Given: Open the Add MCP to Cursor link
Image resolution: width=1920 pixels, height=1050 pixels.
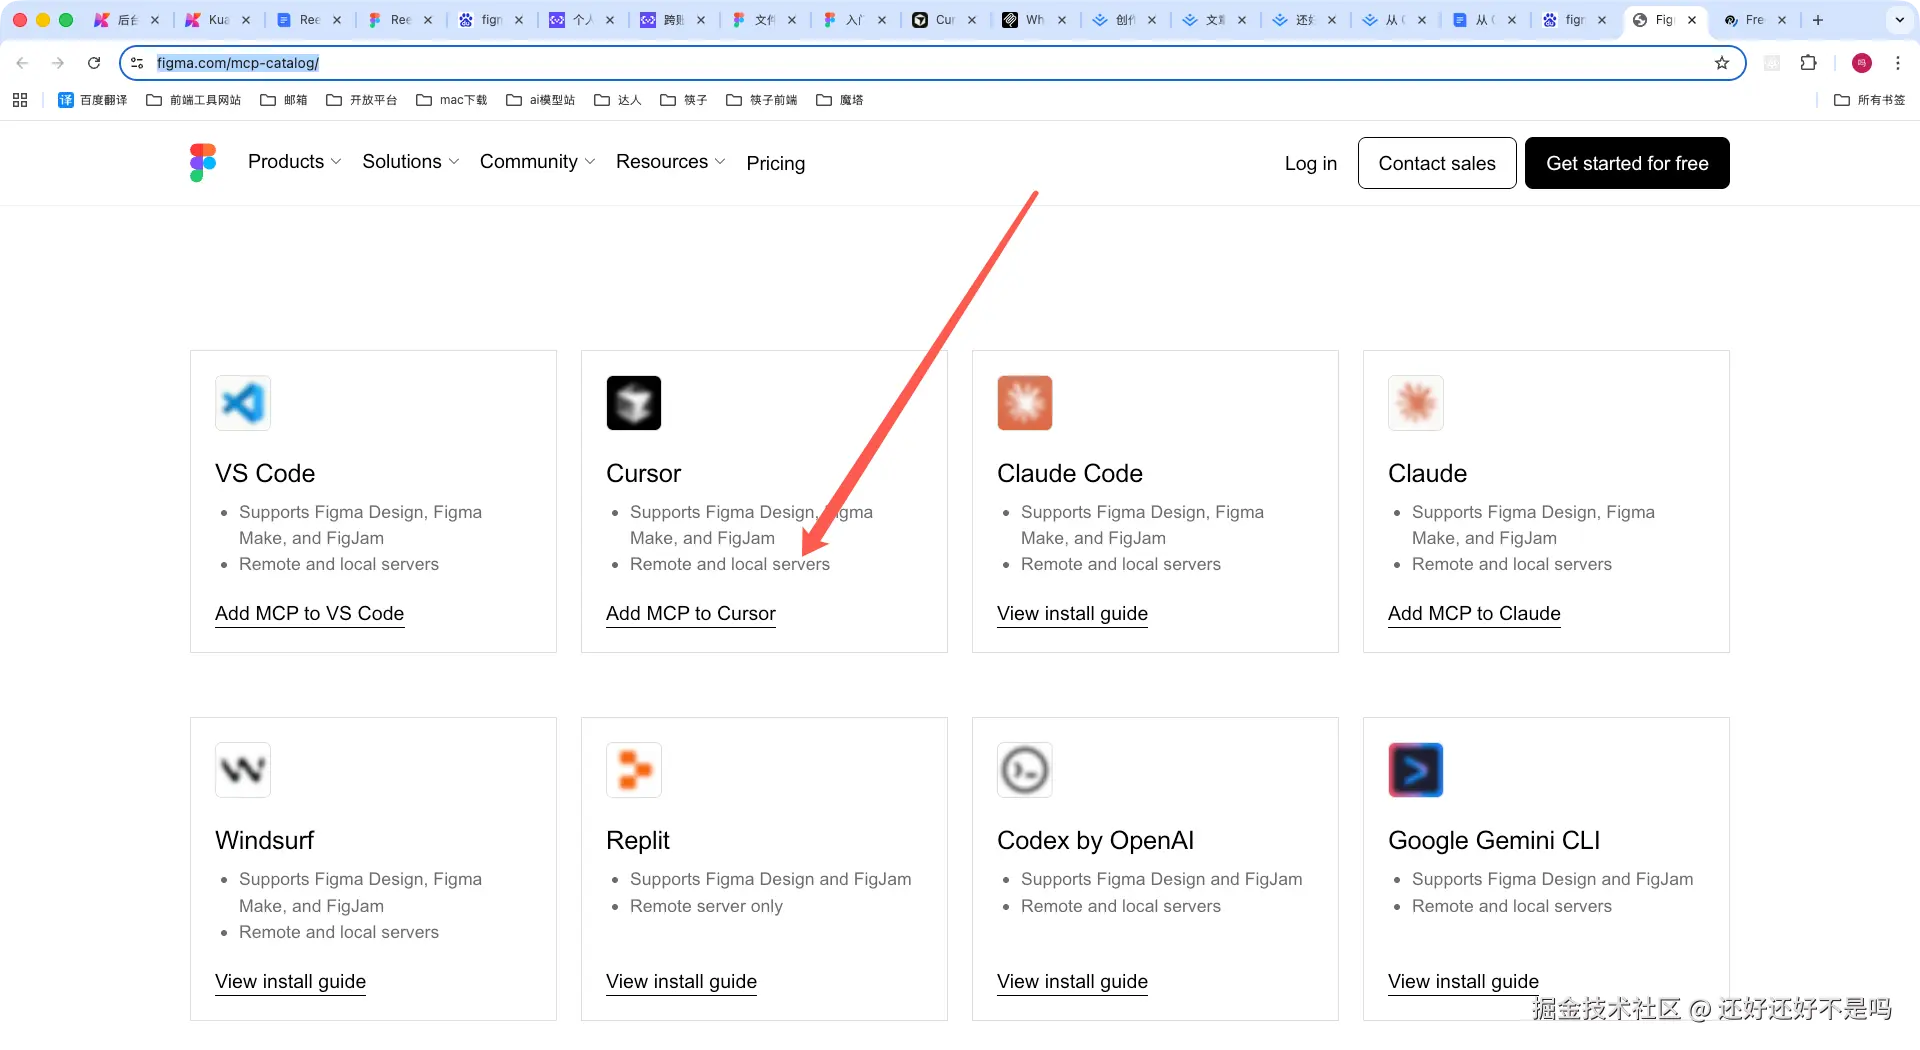Looking at the screenshot, I should (x=691, y=614).
